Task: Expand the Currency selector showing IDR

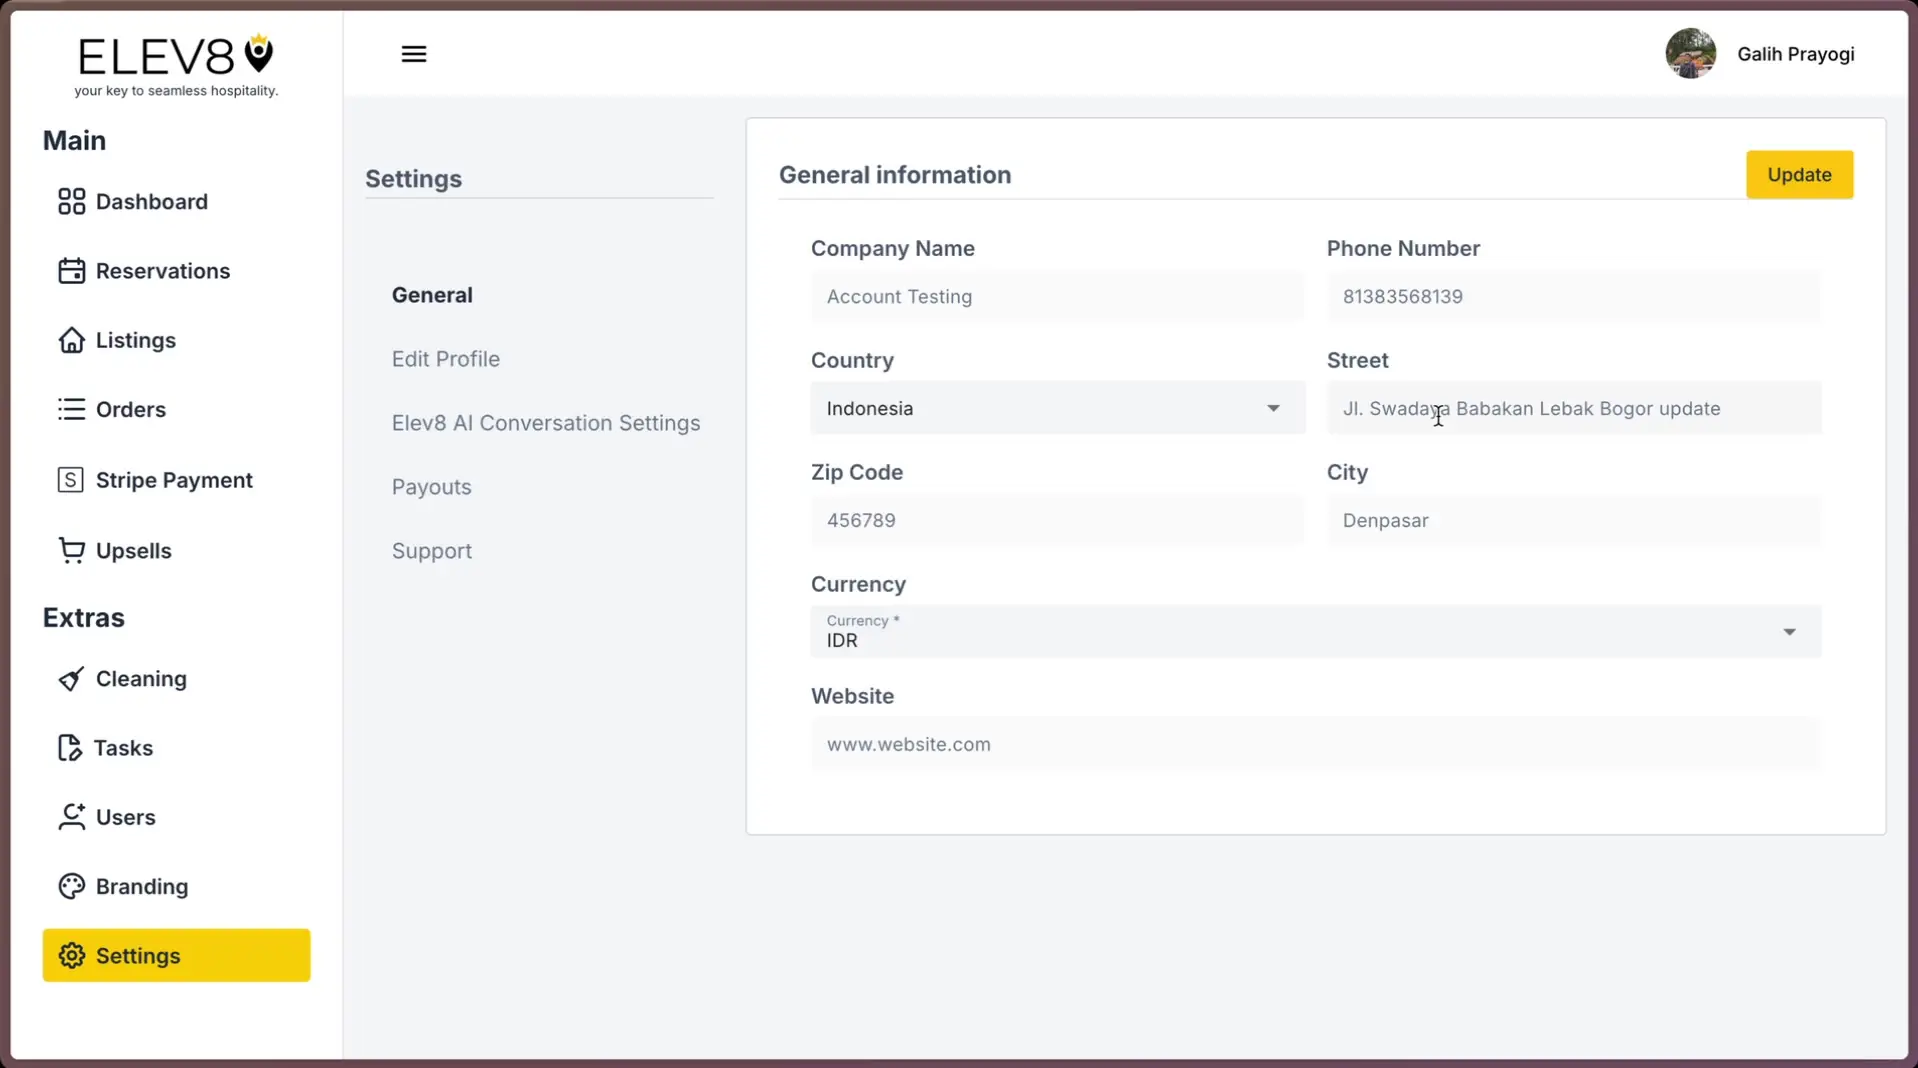Action: pyautogui.click(x=1789, y=631)
